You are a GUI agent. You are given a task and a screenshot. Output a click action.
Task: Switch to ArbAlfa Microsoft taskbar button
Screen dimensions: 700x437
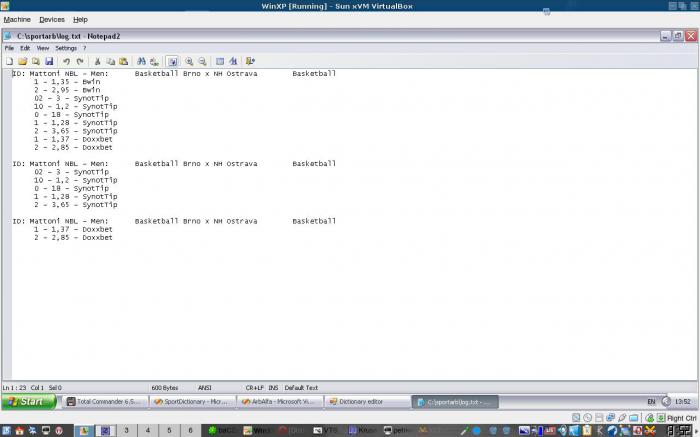click(280, 402)
